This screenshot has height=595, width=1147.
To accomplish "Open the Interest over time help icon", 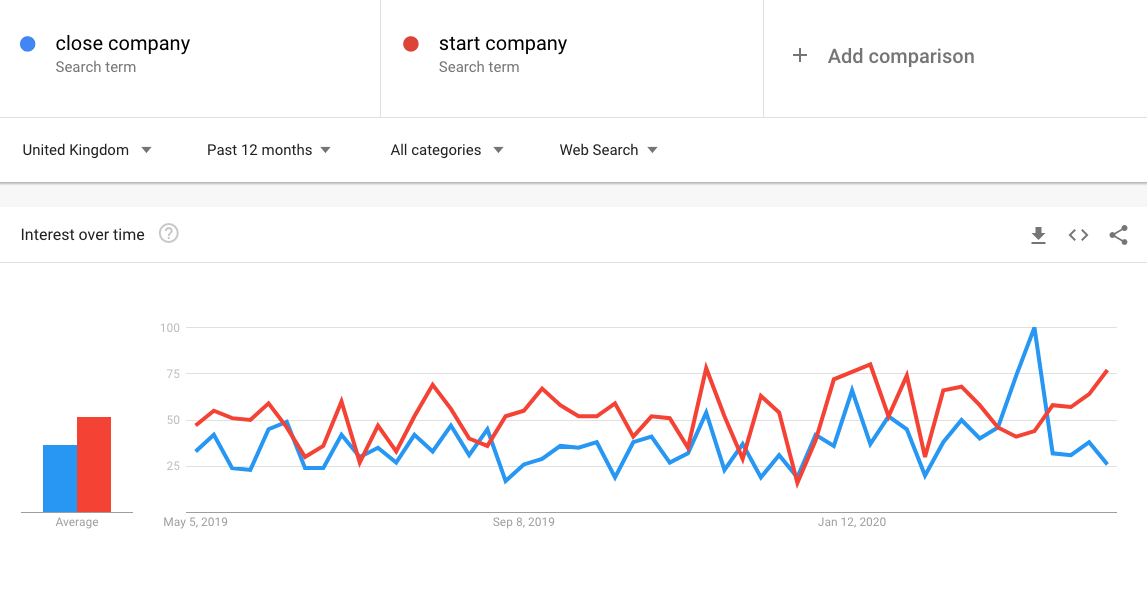I will (x=169, y=234).
